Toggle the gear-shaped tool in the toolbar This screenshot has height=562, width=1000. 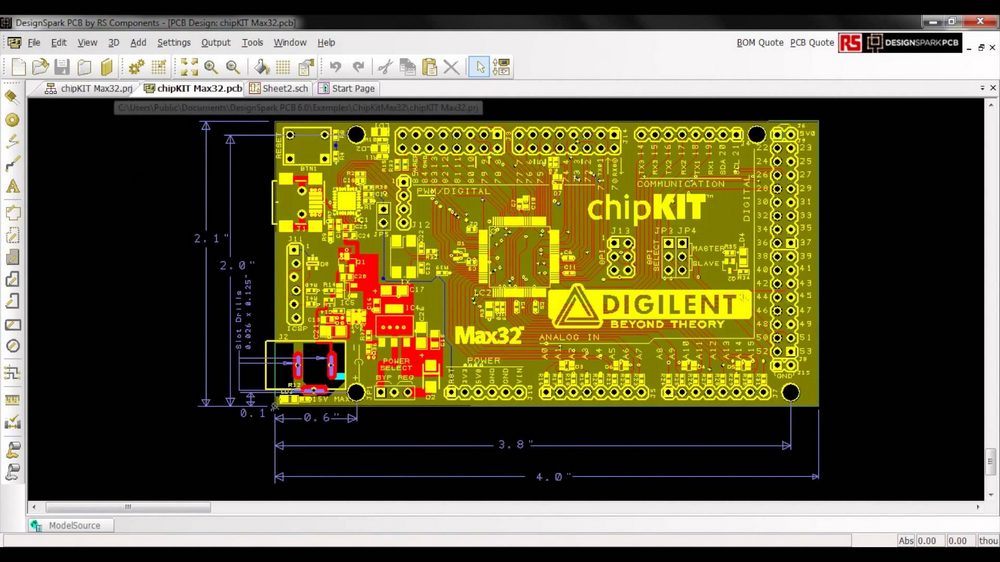tap(136, 67)
